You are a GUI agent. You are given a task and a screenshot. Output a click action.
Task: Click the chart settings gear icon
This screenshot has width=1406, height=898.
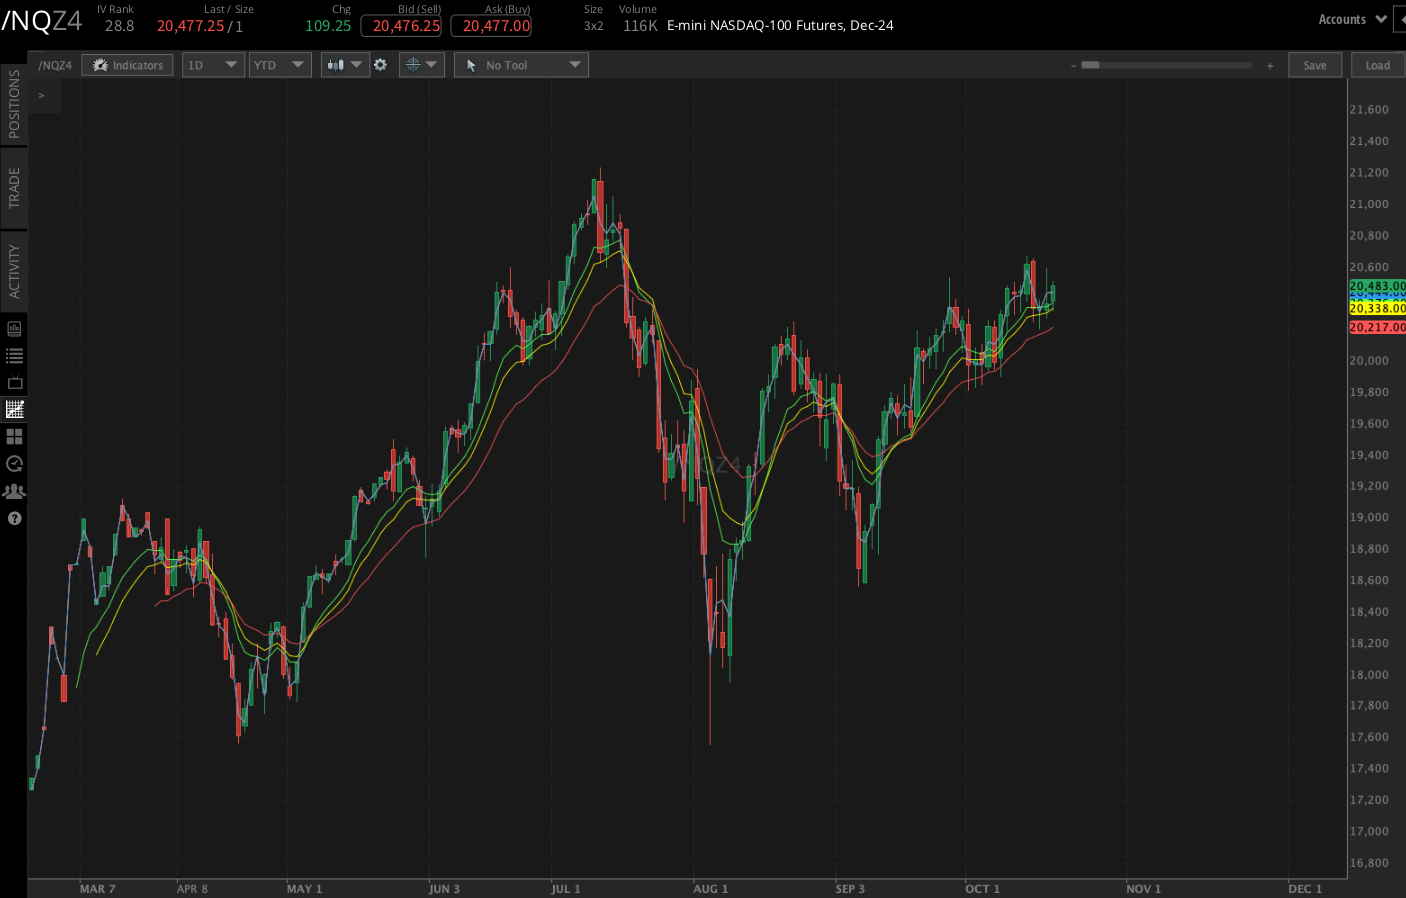(x=381, y=64)
